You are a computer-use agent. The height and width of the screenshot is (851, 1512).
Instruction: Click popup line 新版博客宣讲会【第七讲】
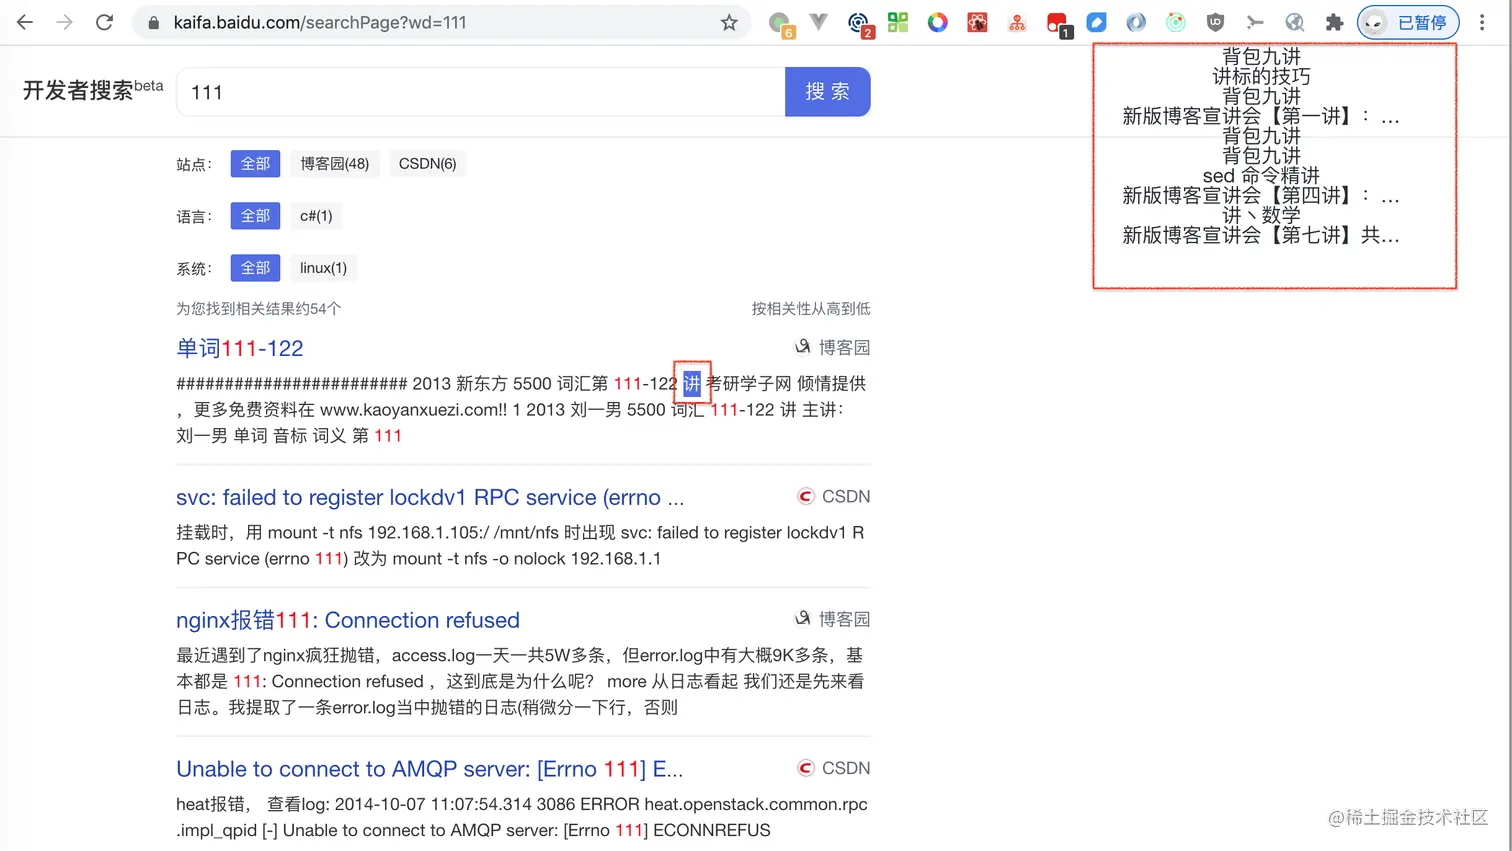(1261, 235)
